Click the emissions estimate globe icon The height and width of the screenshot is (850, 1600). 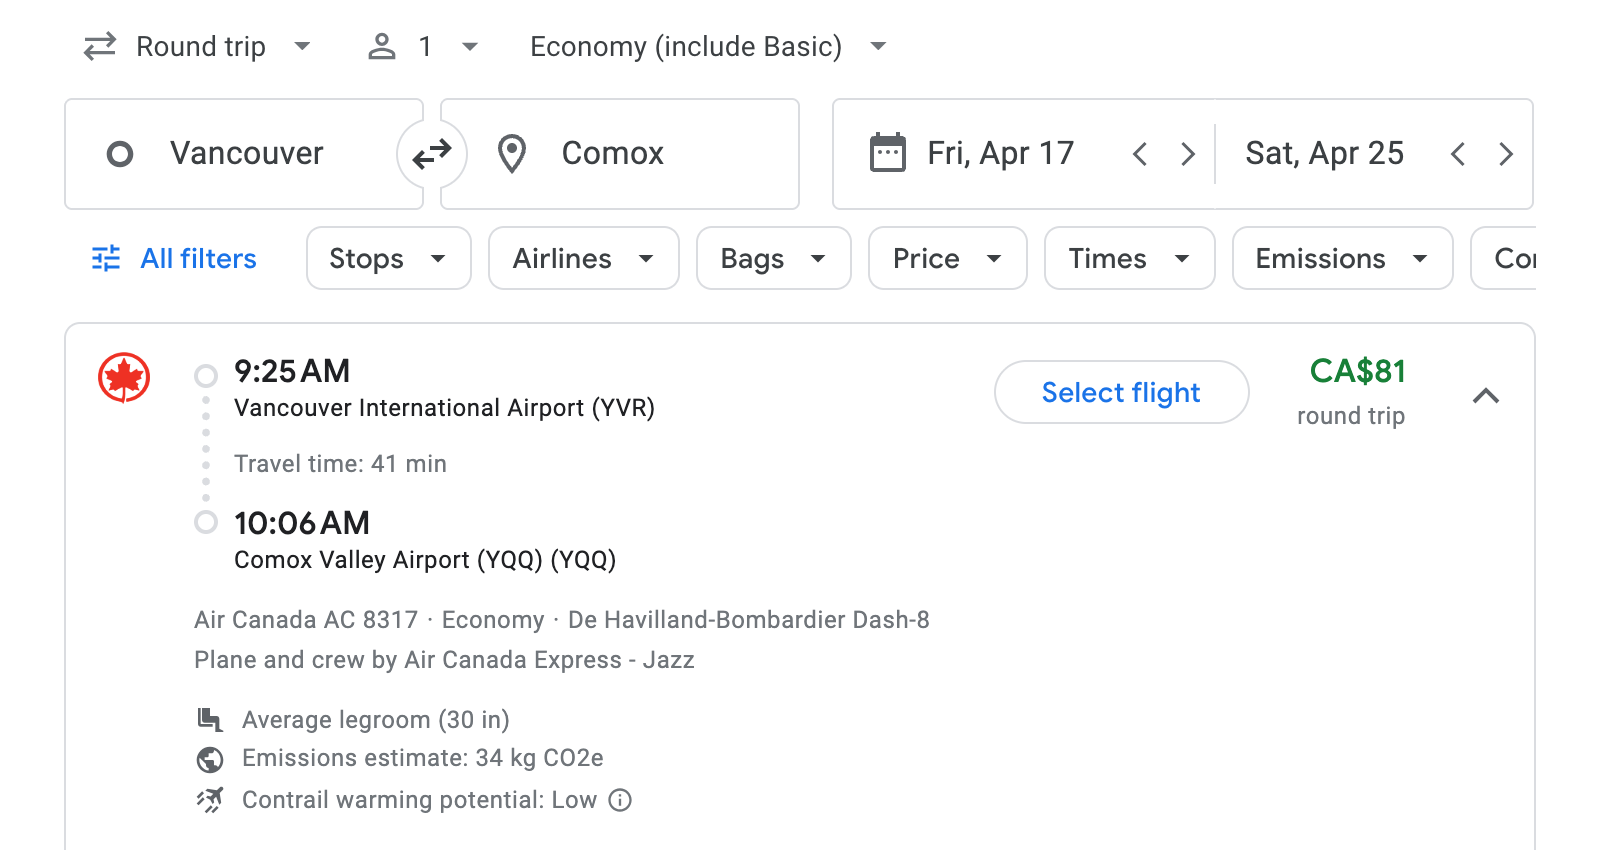click(x=209, y=759)
